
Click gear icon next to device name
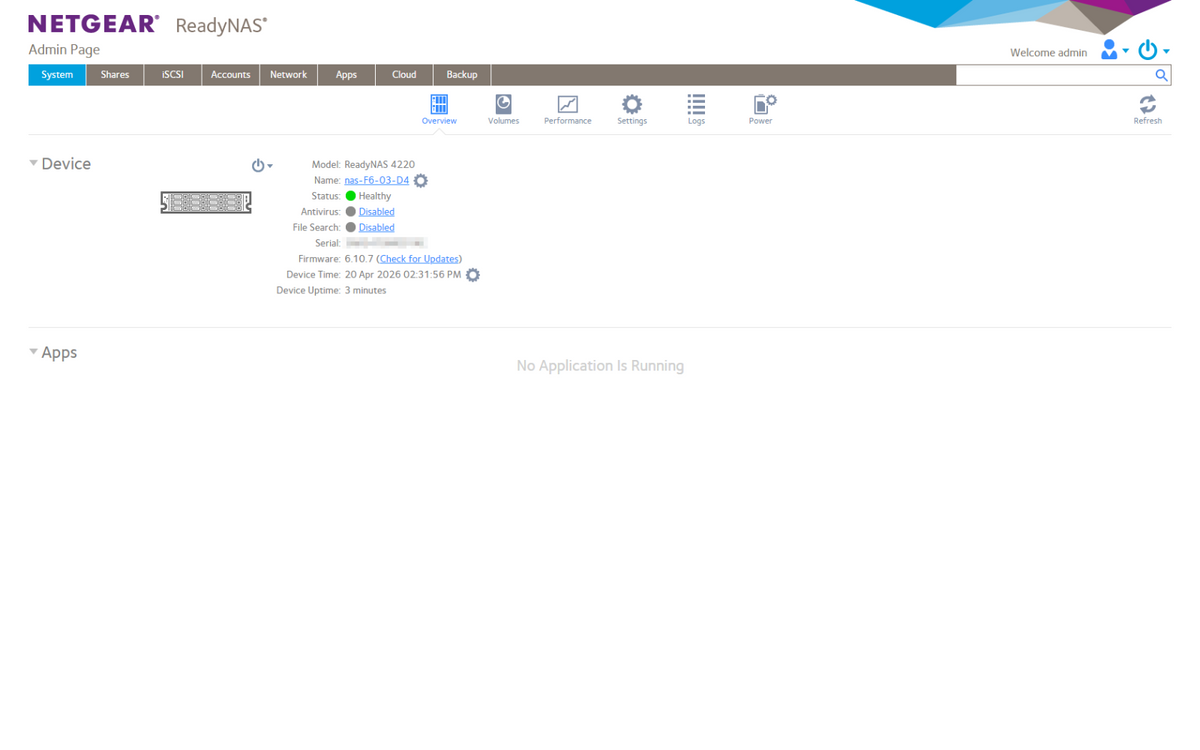421,181
